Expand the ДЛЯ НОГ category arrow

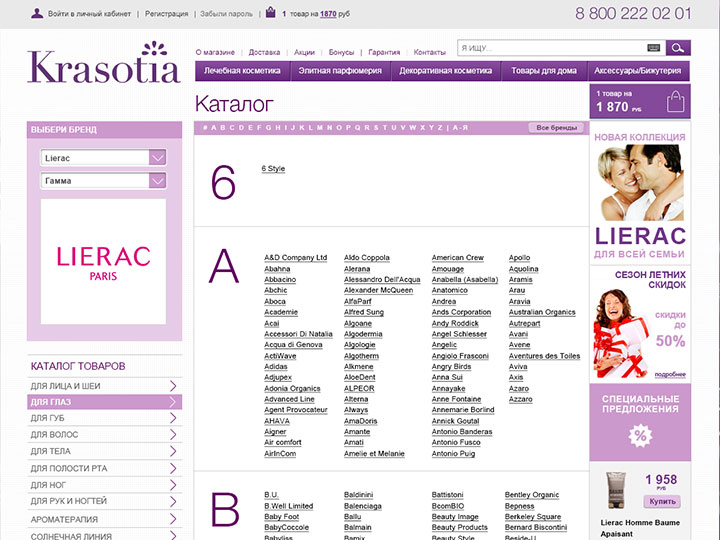[x=173, y=484]
